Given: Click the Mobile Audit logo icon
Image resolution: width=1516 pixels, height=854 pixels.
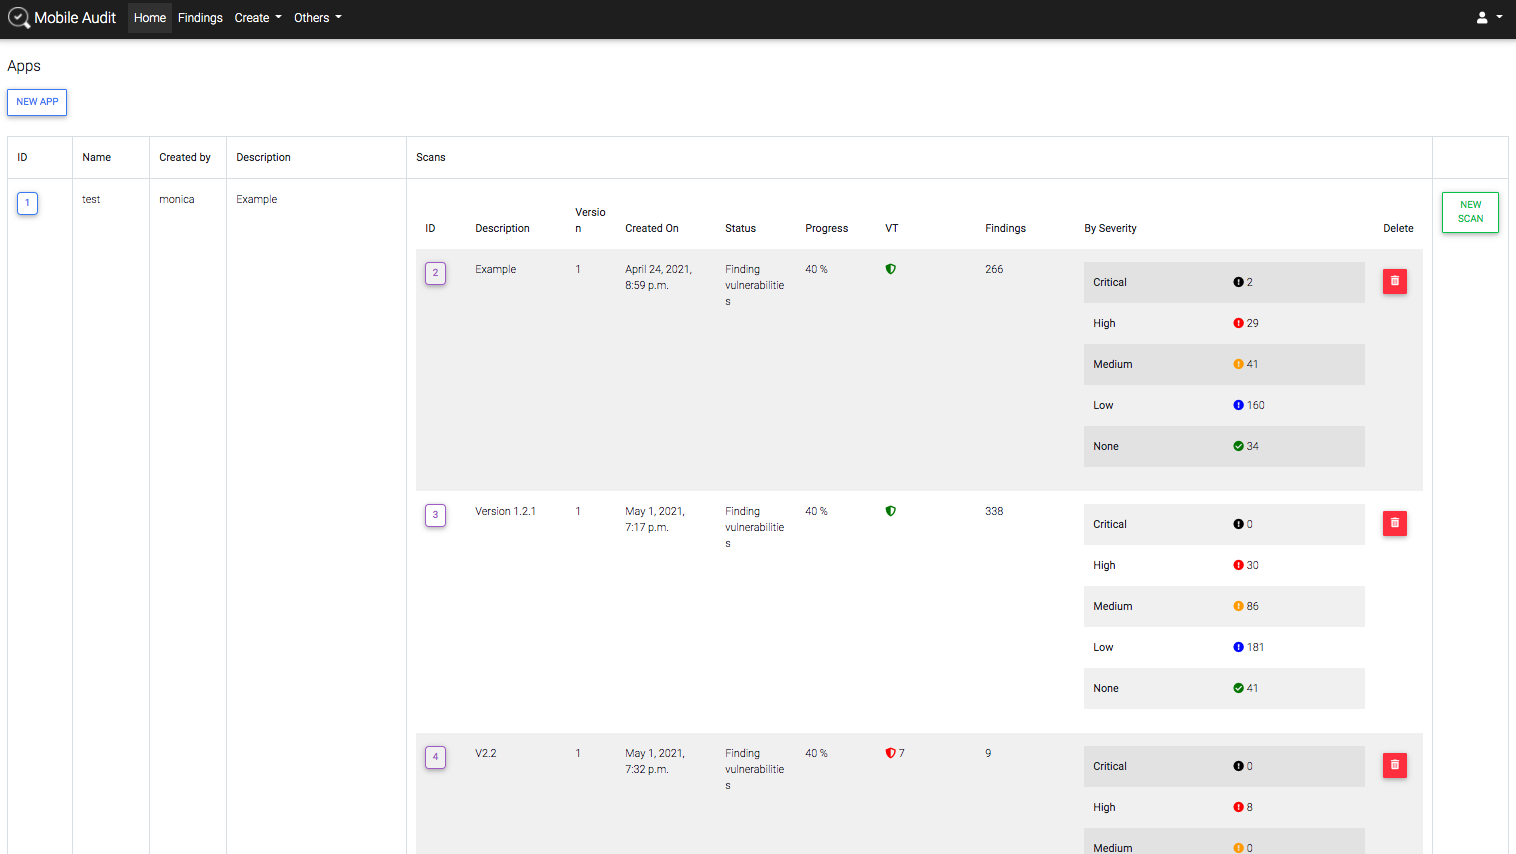Looking at the screenshot, I should click(x=19, y=18).
